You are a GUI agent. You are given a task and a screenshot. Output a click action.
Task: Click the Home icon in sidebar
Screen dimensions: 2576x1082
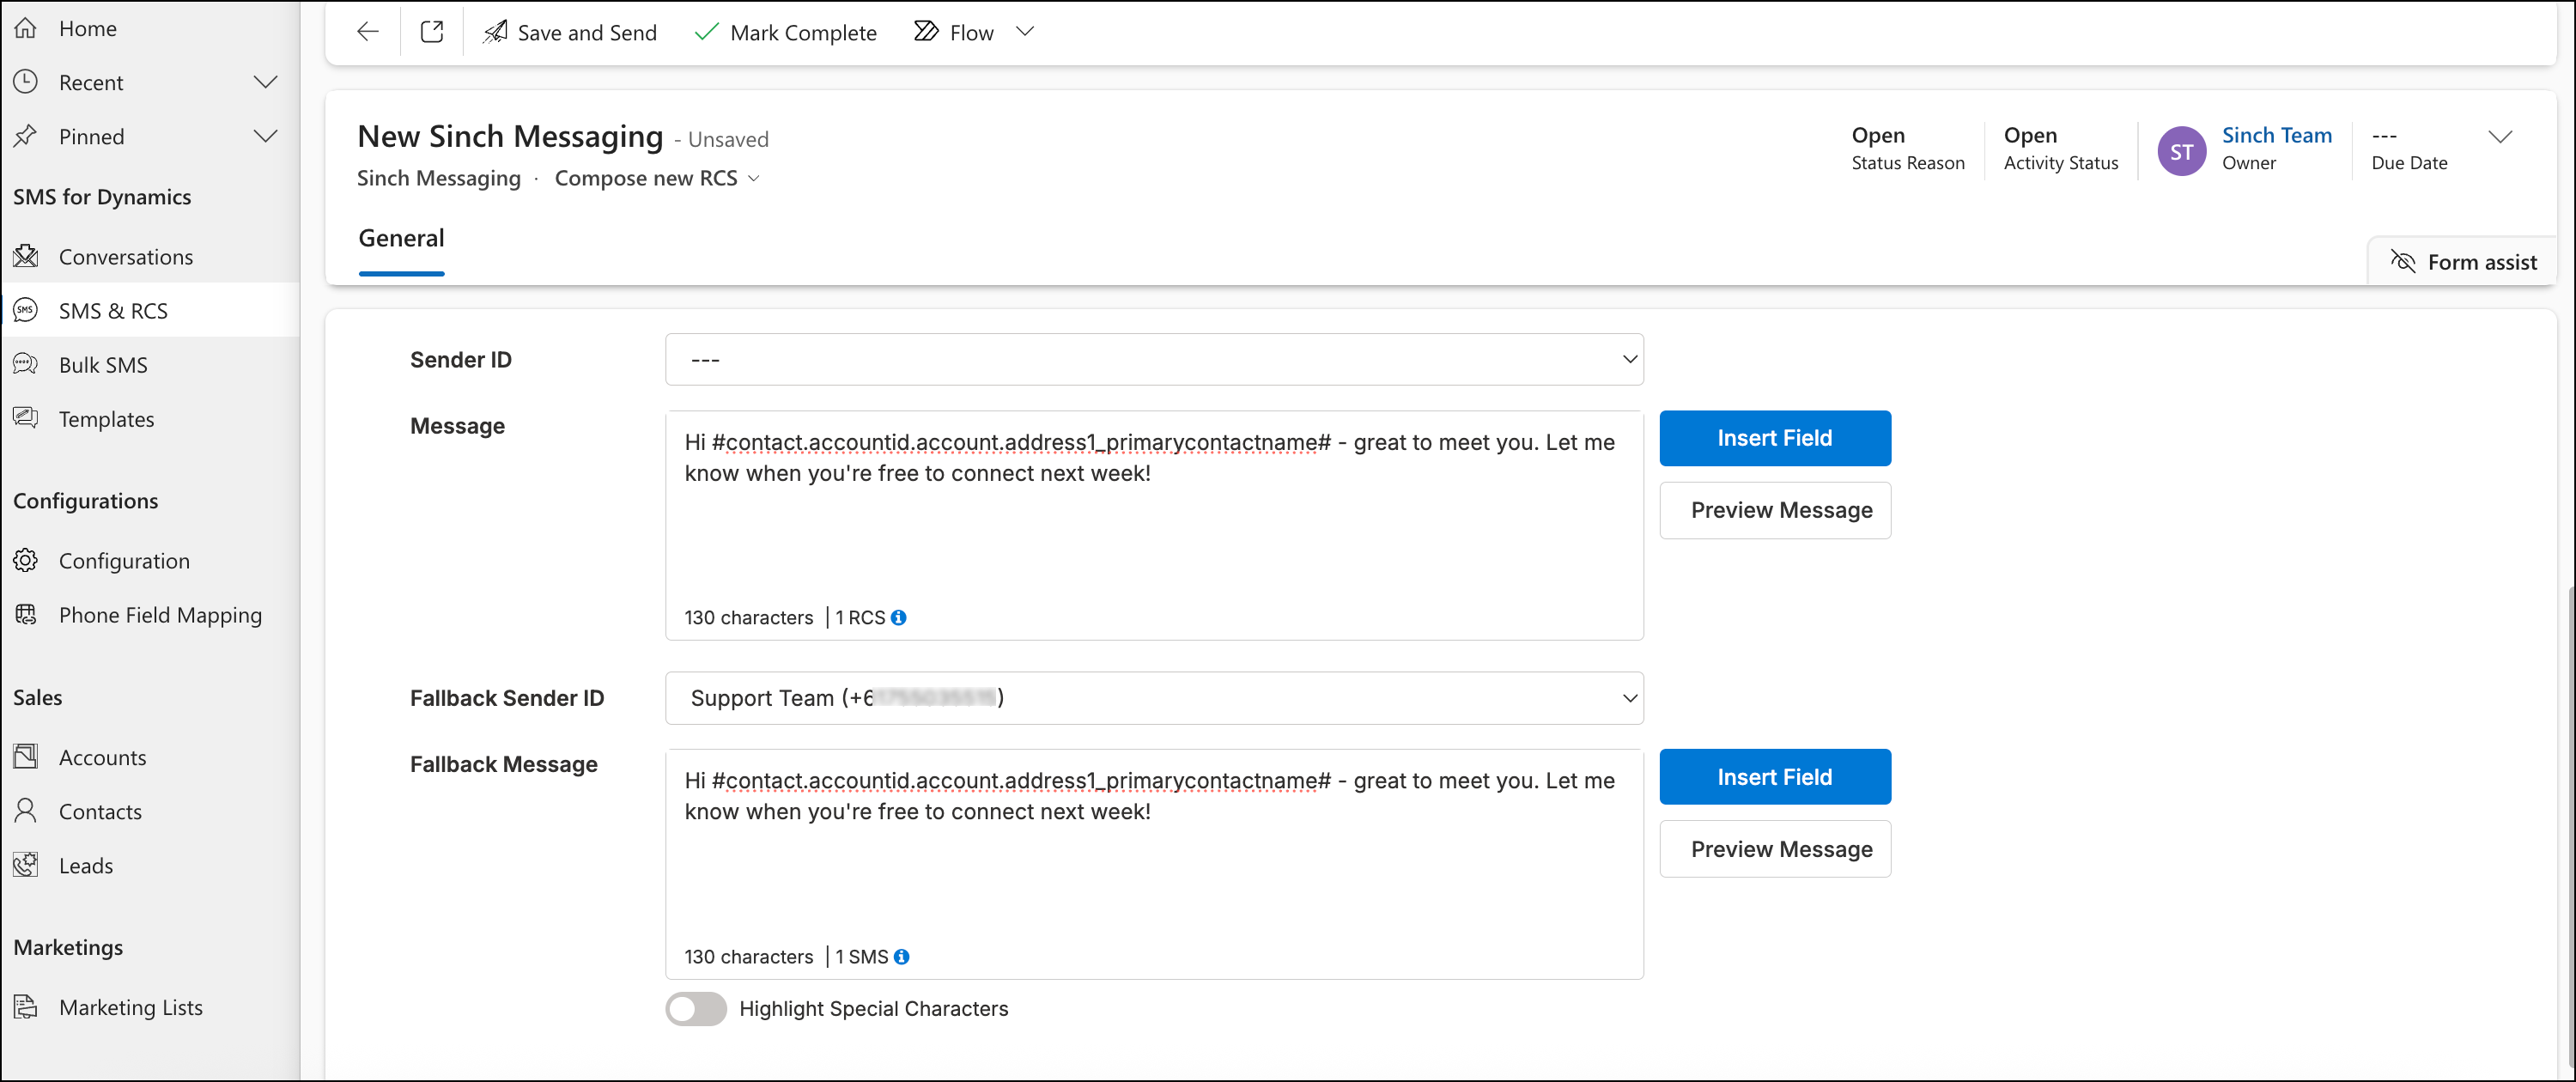26,28
